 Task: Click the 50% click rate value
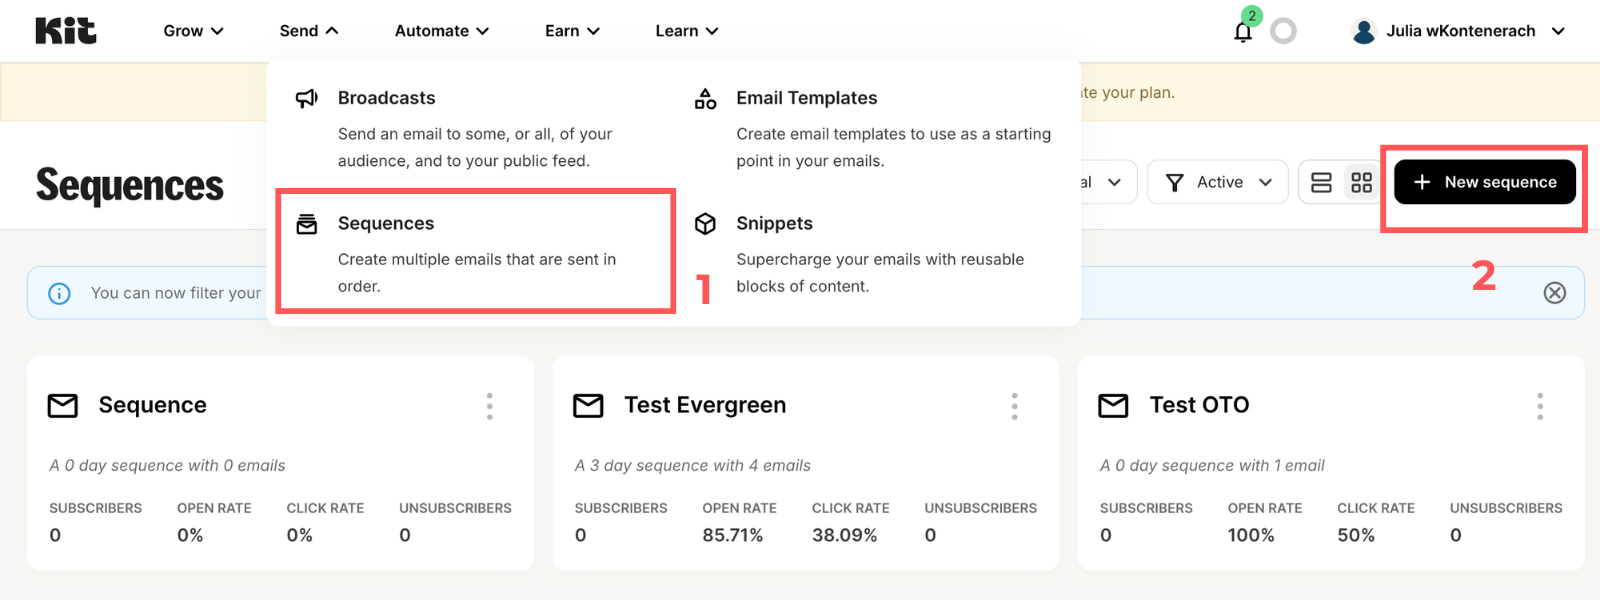[x=1356, y=535]
